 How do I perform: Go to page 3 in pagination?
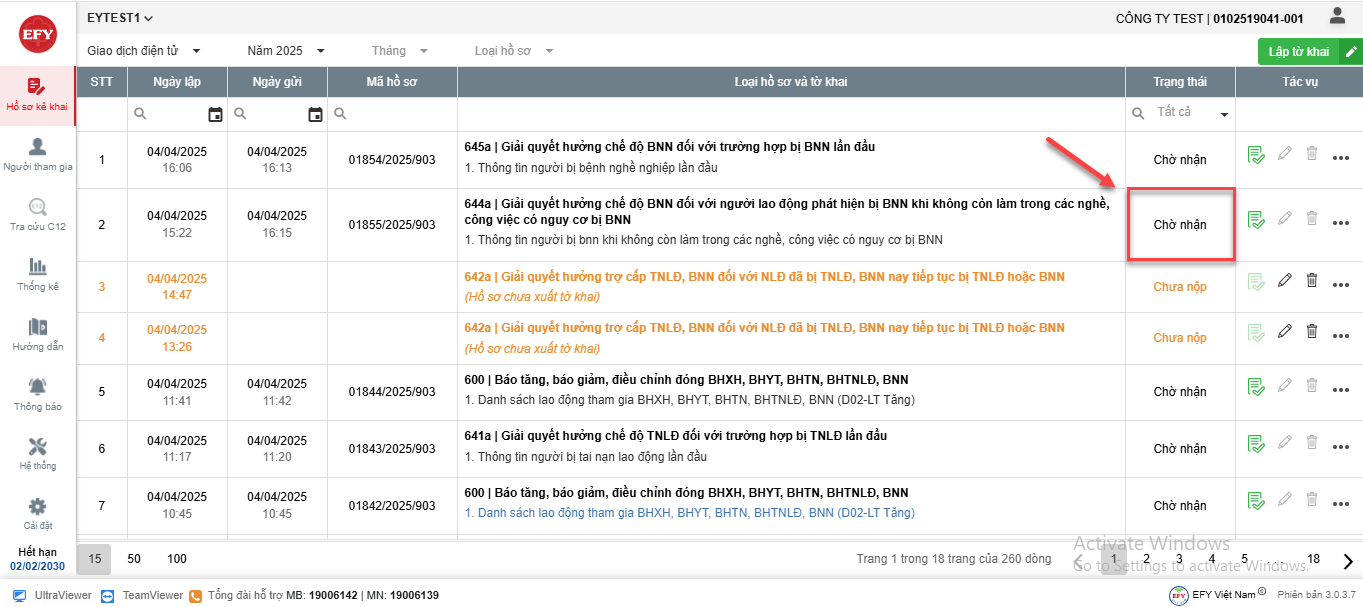(1179, 560)
